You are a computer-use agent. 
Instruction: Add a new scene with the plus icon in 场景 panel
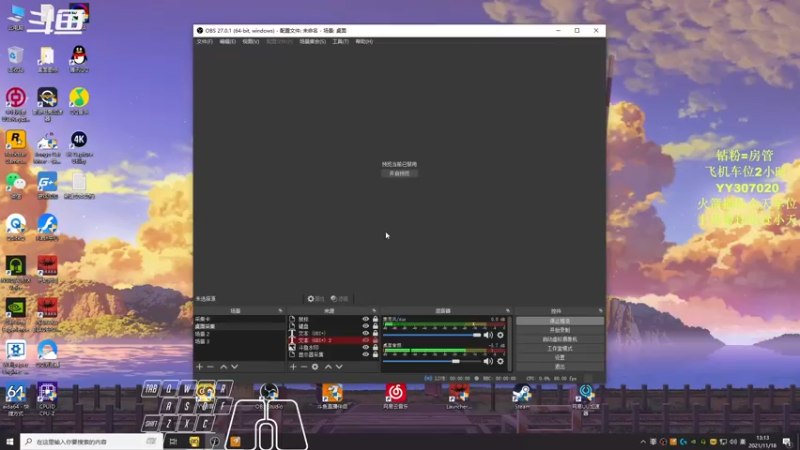(199, 367)
